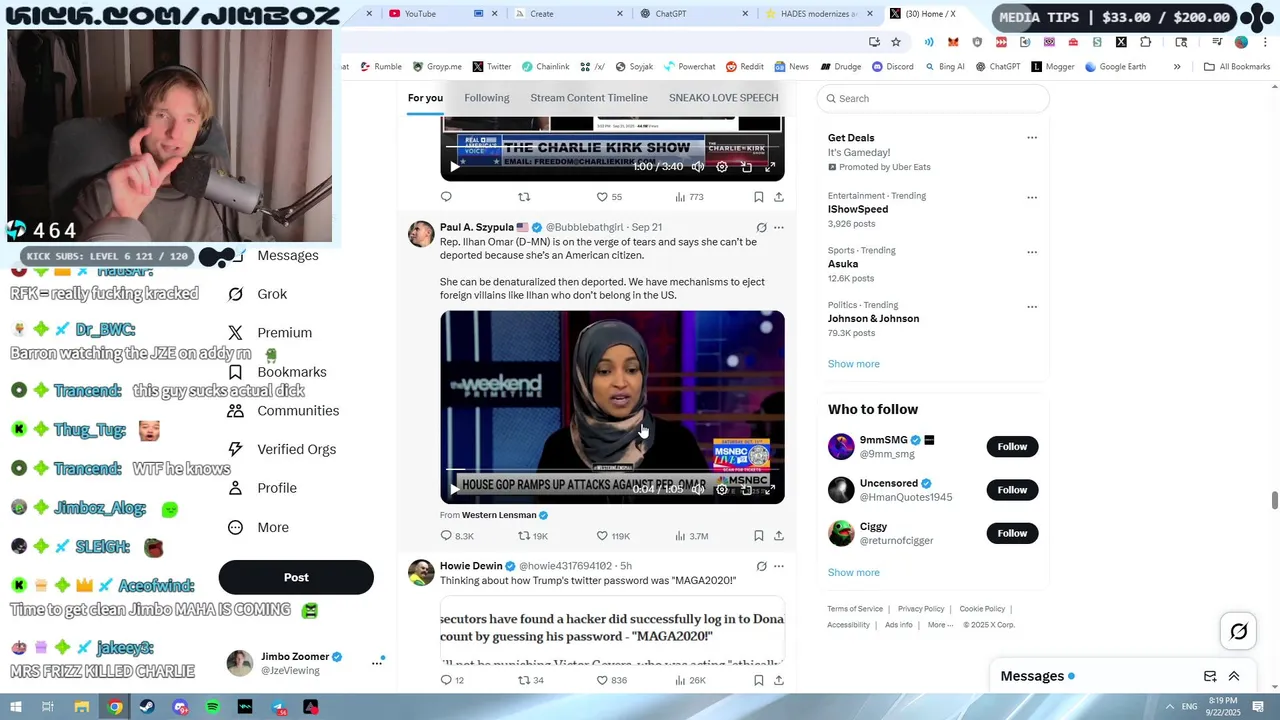The width and height of the screenshot is (1280, 720).
Task: Open options for Asuka trend
Action: point(1032,252)
